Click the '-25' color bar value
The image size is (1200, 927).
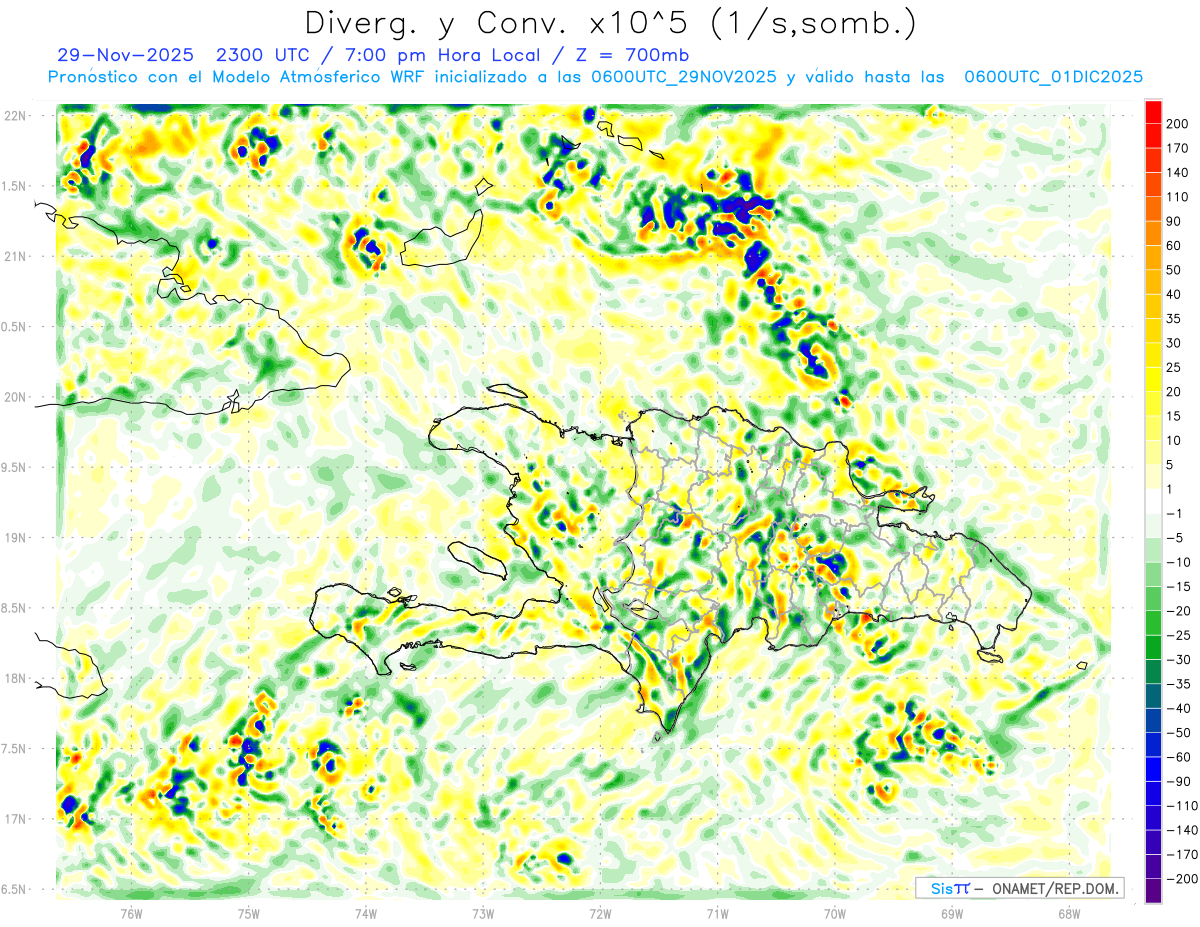click(x=1178, y=635)
